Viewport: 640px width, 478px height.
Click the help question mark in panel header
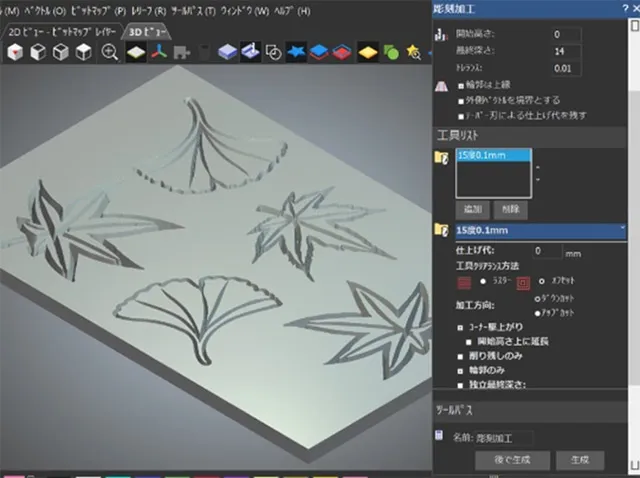(x=624, y=9)
